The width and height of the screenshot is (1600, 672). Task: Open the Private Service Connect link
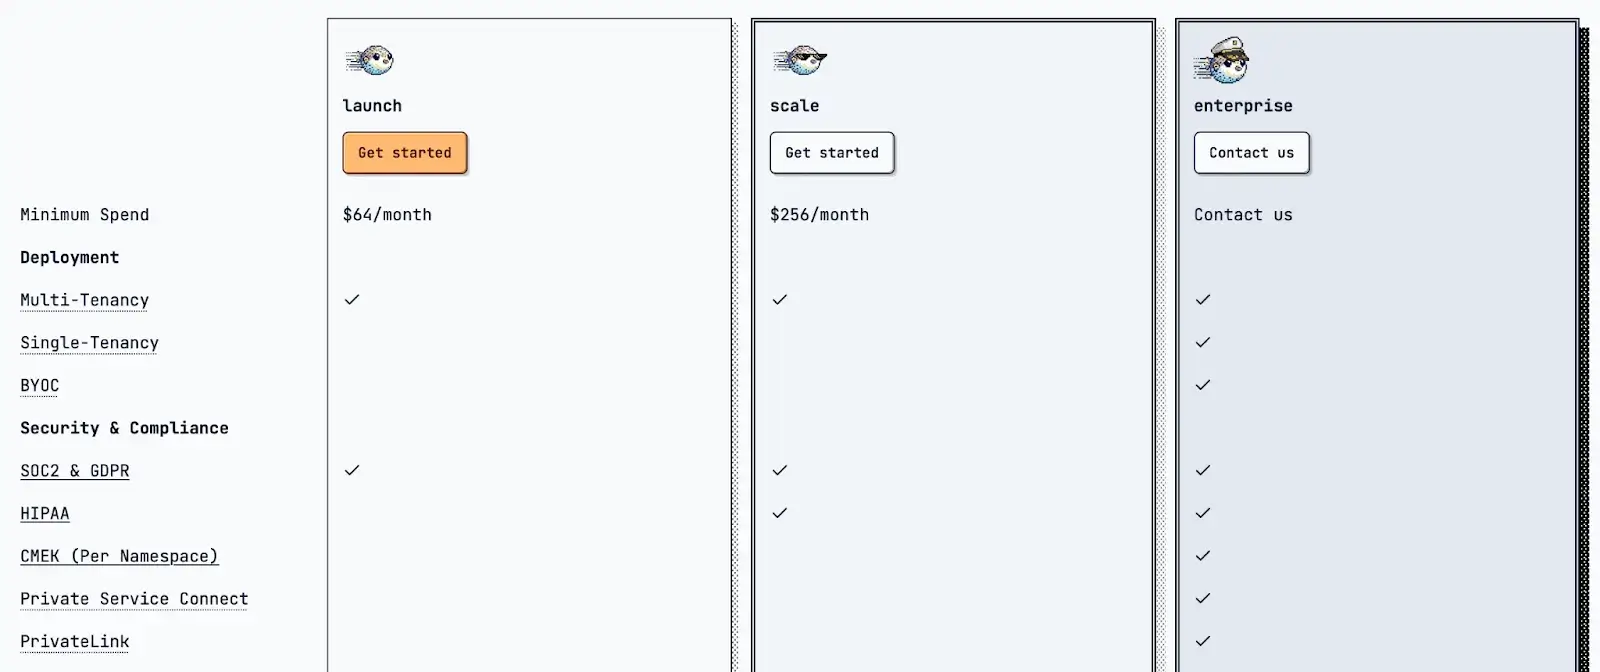[134, 599]
